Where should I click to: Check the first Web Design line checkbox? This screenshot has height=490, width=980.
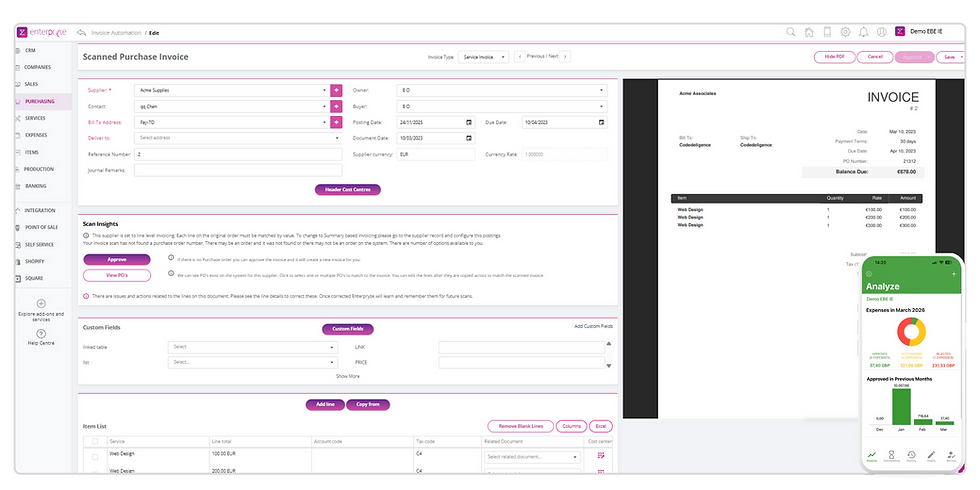point(95,457)
